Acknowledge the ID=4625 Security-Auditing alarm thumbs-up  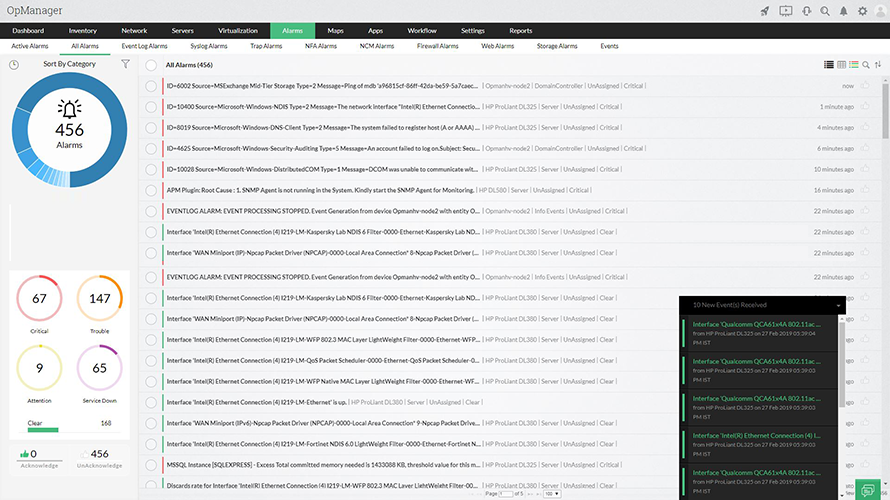tap(864, 148)
